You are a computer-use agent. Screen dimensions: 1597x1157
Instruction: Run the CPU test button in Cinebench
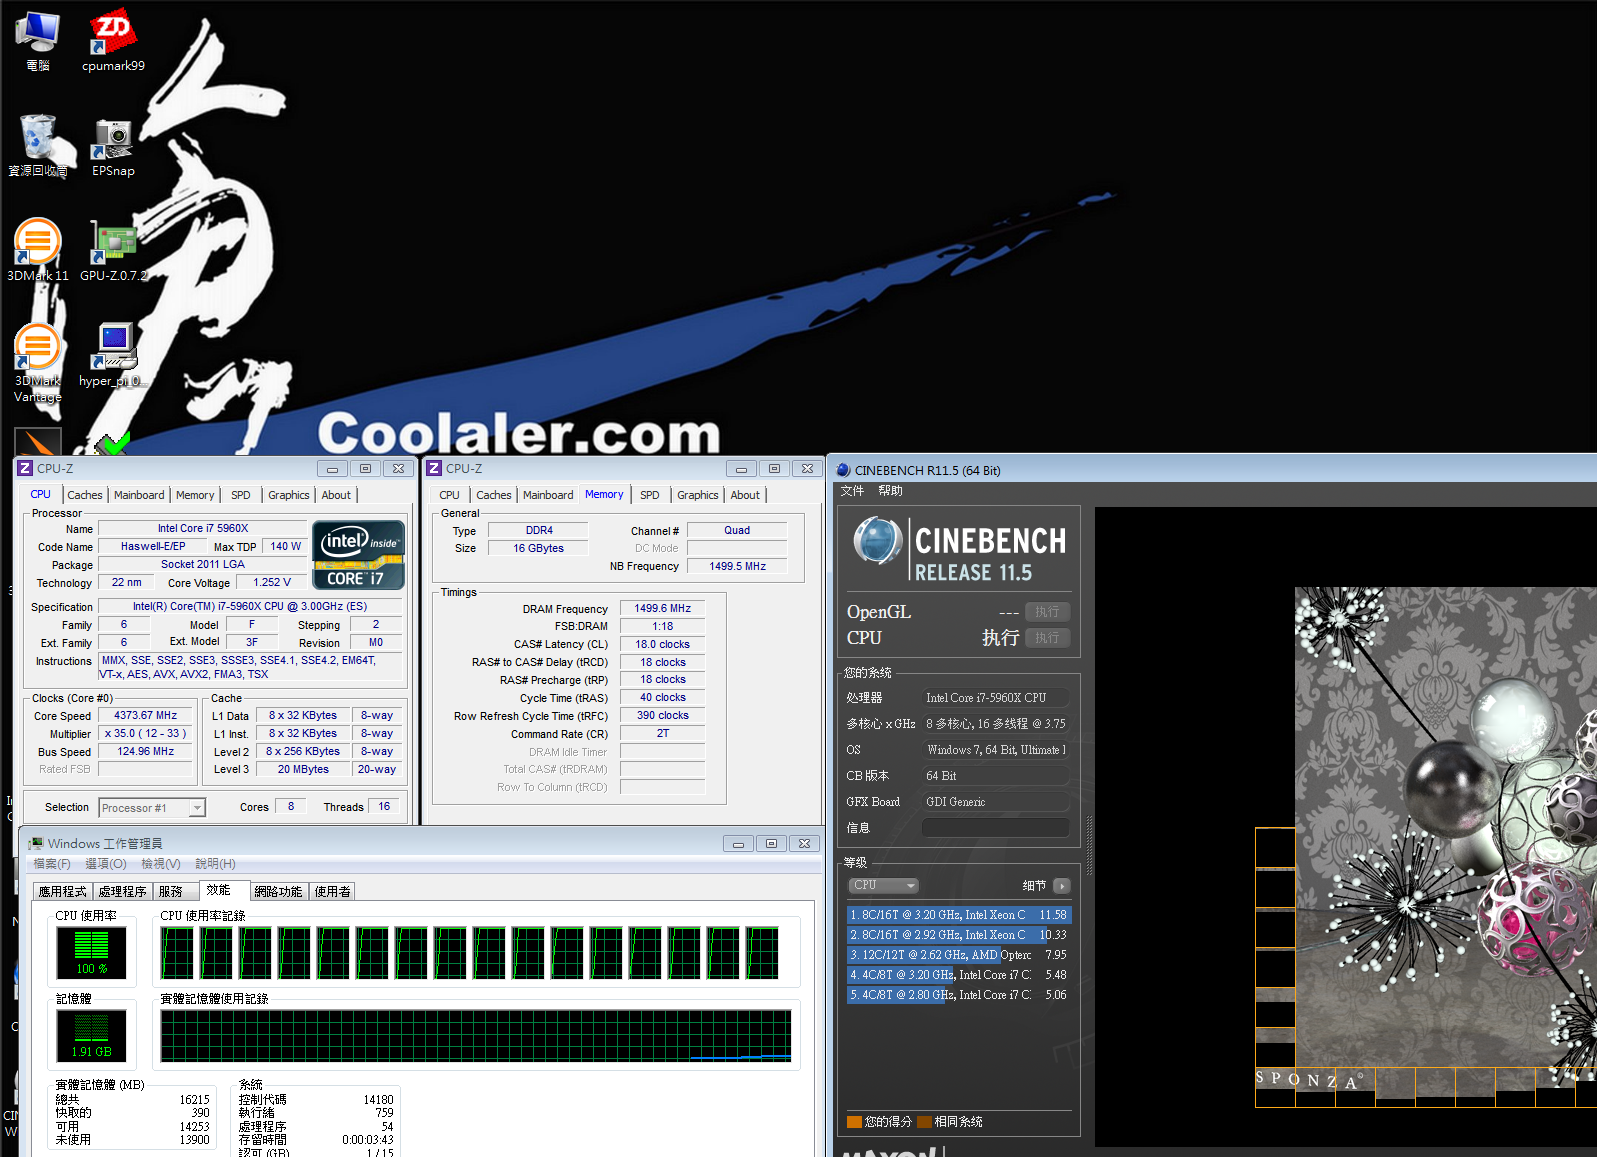click(1047, 638)
